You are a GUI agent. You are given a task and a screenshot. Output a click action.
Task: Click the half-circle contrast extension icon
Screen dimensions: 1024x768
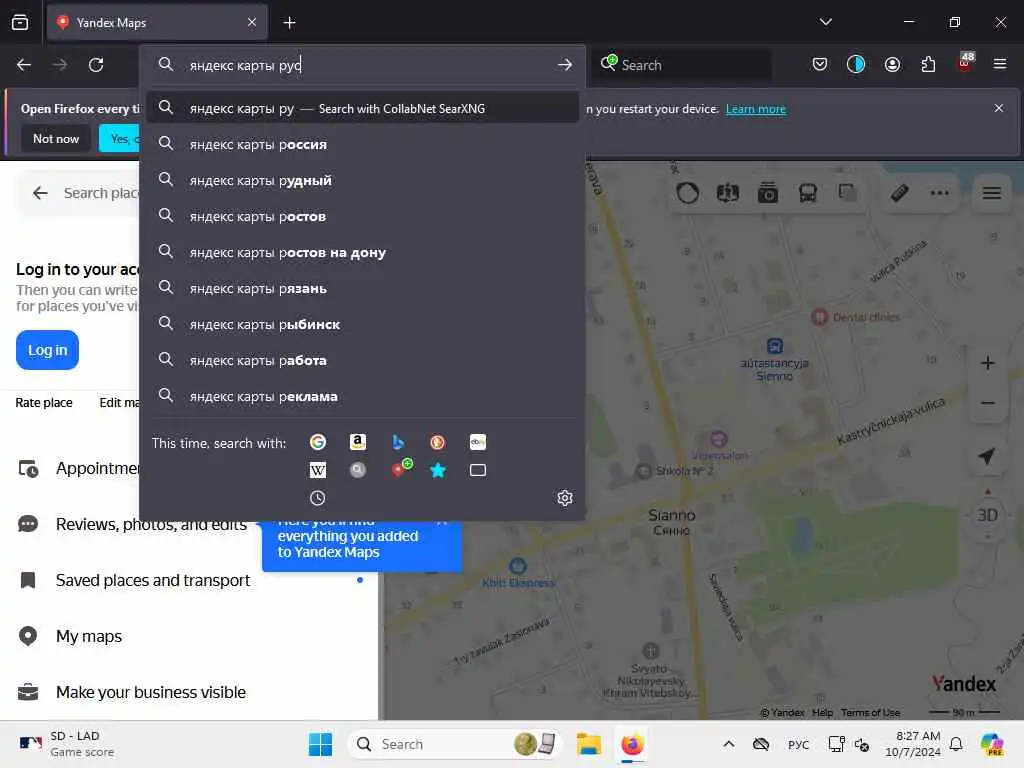856,64
